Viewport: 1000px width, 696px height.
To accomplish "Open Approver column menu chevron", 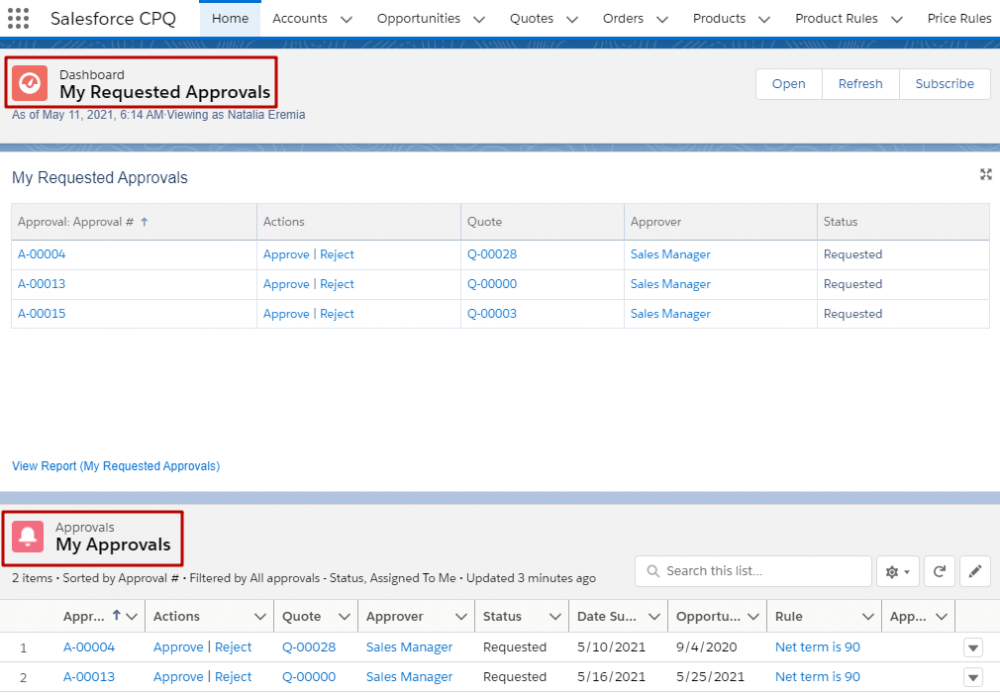I will click(x=460, y=617).
